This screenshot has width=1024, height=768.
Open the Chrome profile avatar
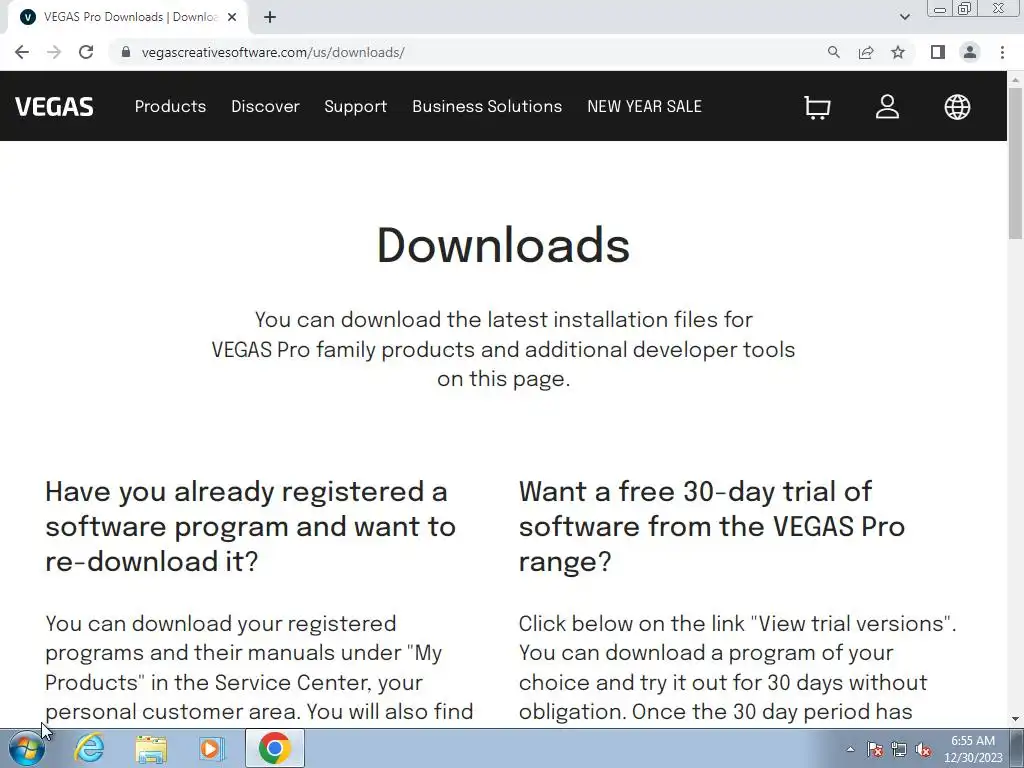(970, 52)
